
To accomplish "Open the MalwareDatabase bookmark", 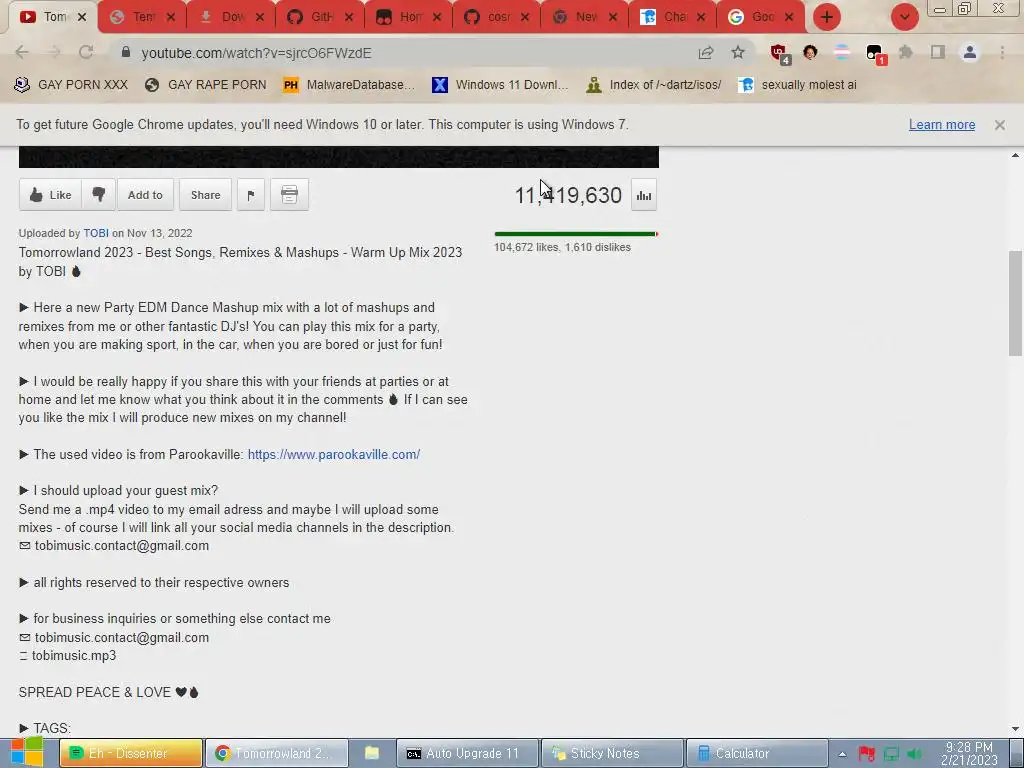I will click(349, 85).
